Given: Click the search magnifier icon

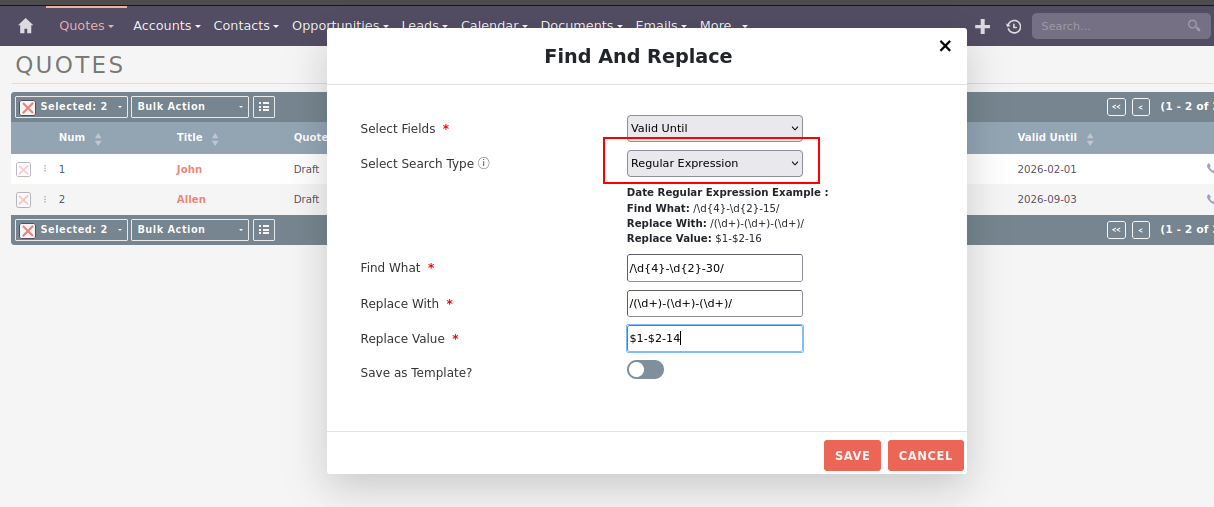Looking at the screenshot, I should point(1193,26).
